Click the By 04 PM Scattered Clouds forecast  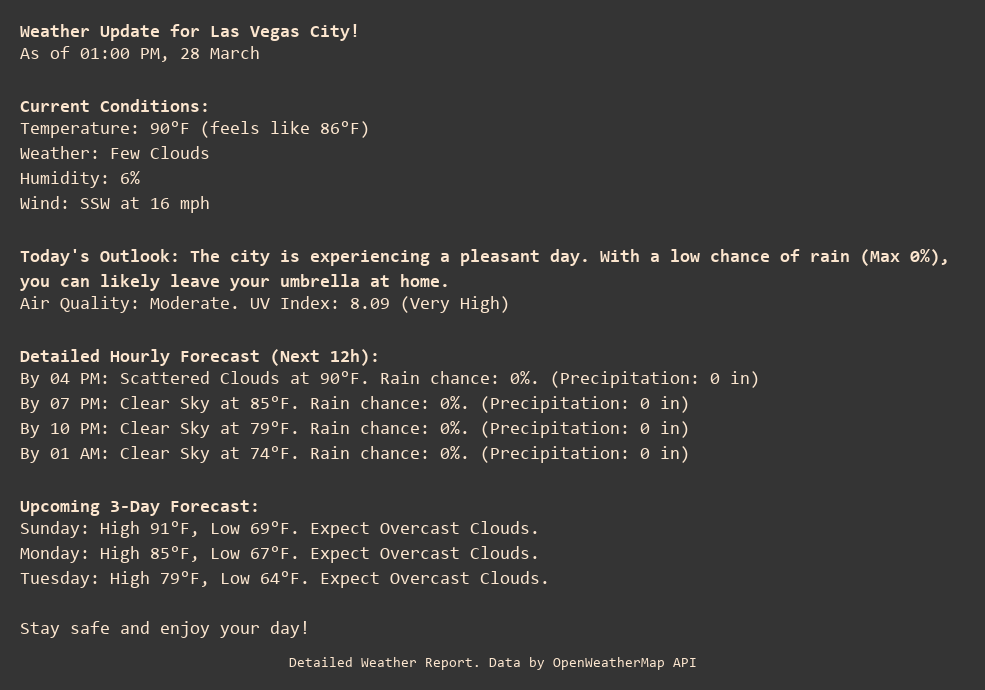[389, 378]
